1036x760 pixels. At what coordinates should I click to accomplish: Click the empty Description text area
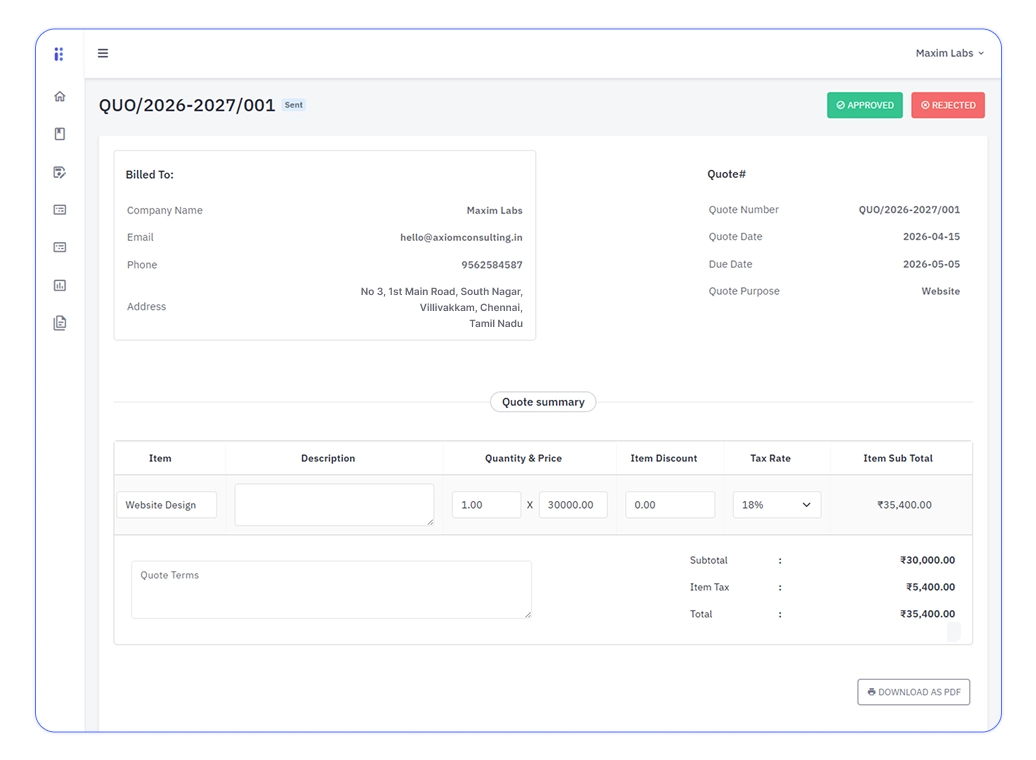tap(334, 505)
